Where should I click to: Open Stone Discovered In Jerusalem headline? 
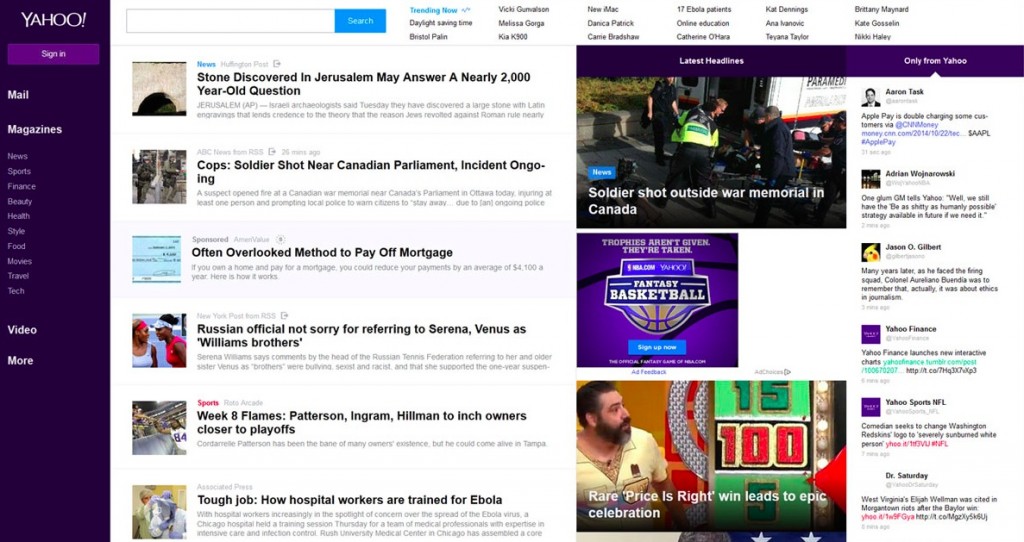pyautogui.click(x=364, y=84)
